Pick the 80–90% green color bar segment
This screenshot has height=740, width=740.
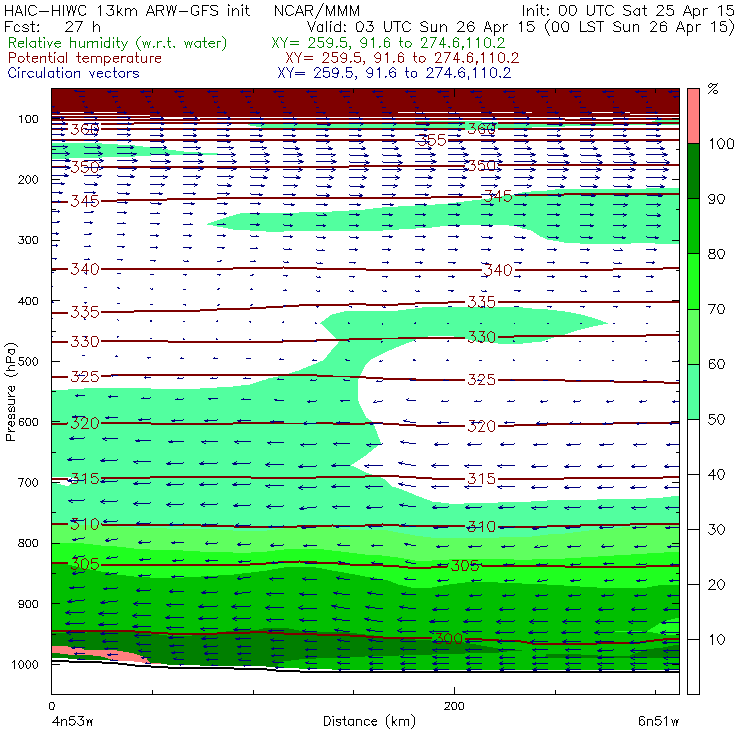point(693,226)
